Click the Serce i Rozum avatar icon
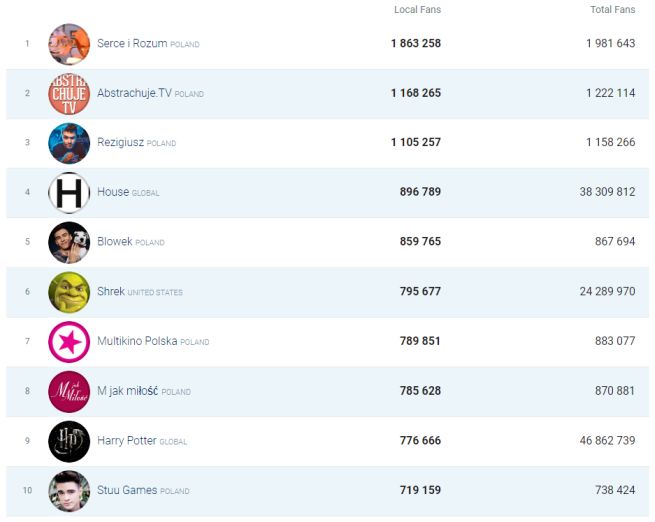Viewport: 655px width, 522px height. tap(69, 44)
